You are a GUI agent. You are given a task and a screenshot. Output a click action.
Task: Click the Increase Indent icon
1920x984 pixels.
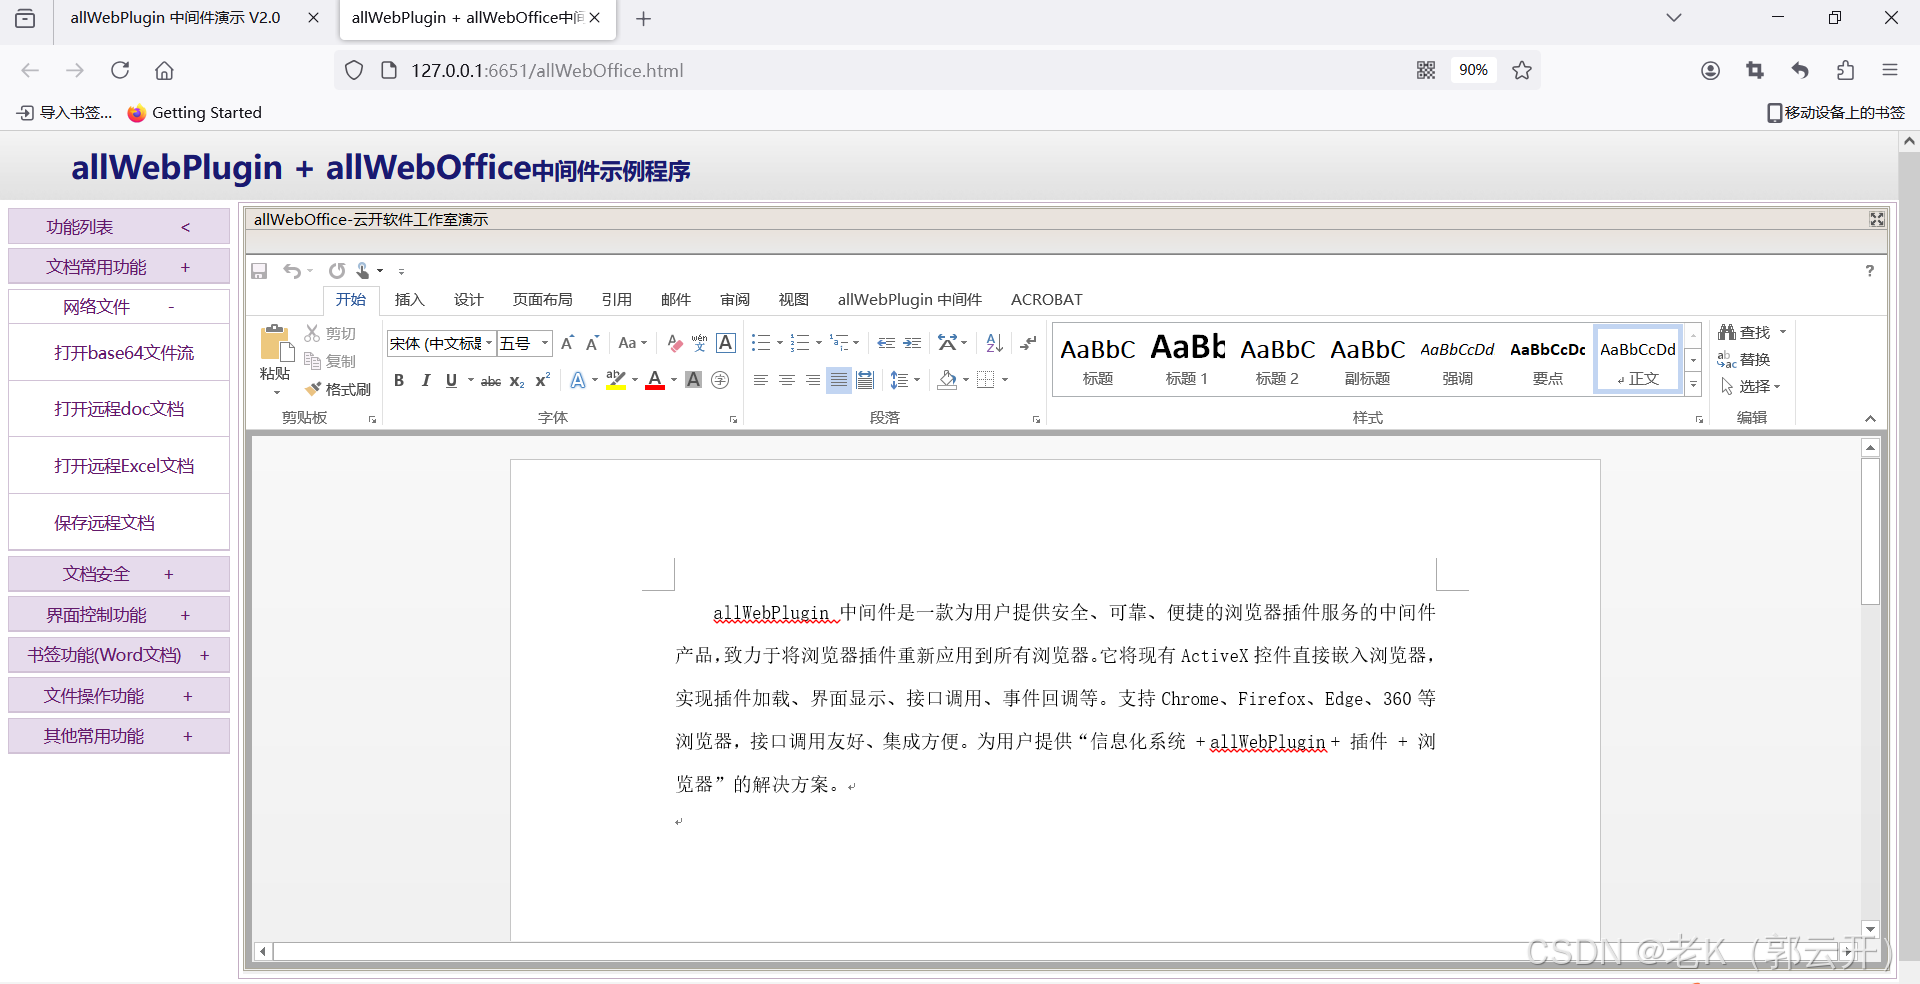tap(912, 343)
